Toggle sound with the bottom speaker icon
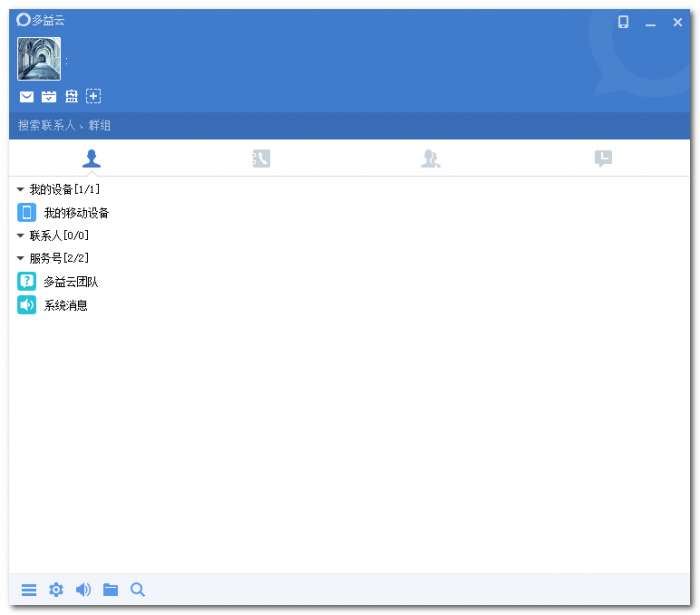Screen dimensions: 700x615 pos(83,590)
